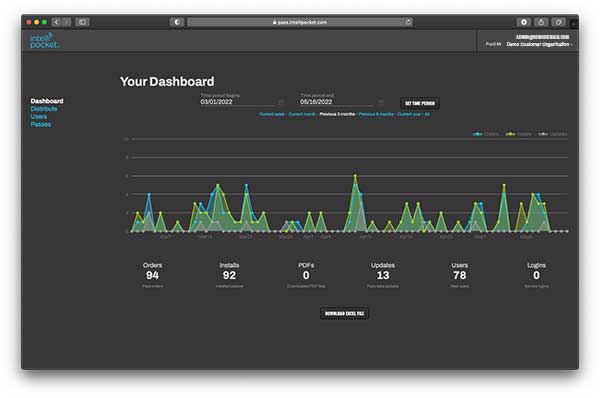This screenshot has width=600, height=398.
Task: Reload the page with refresh icon
Action: (x=408, y=22)
